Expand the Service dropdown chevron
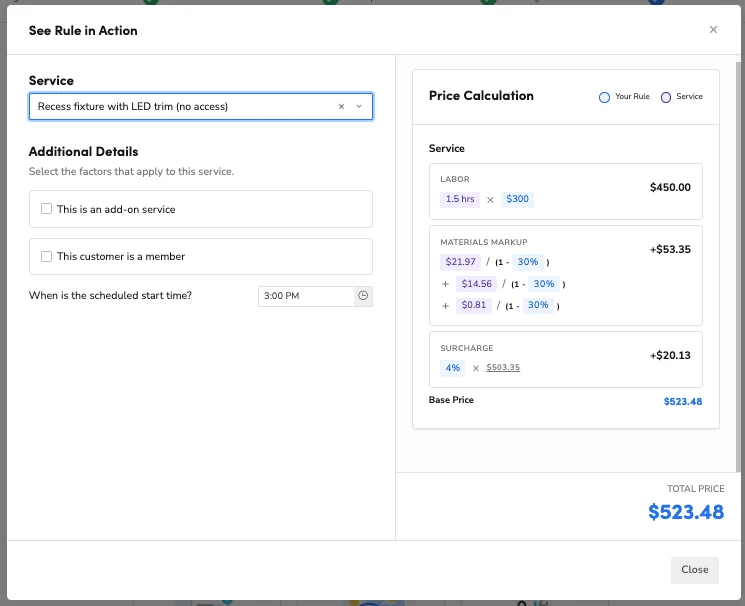 point(359,106)
